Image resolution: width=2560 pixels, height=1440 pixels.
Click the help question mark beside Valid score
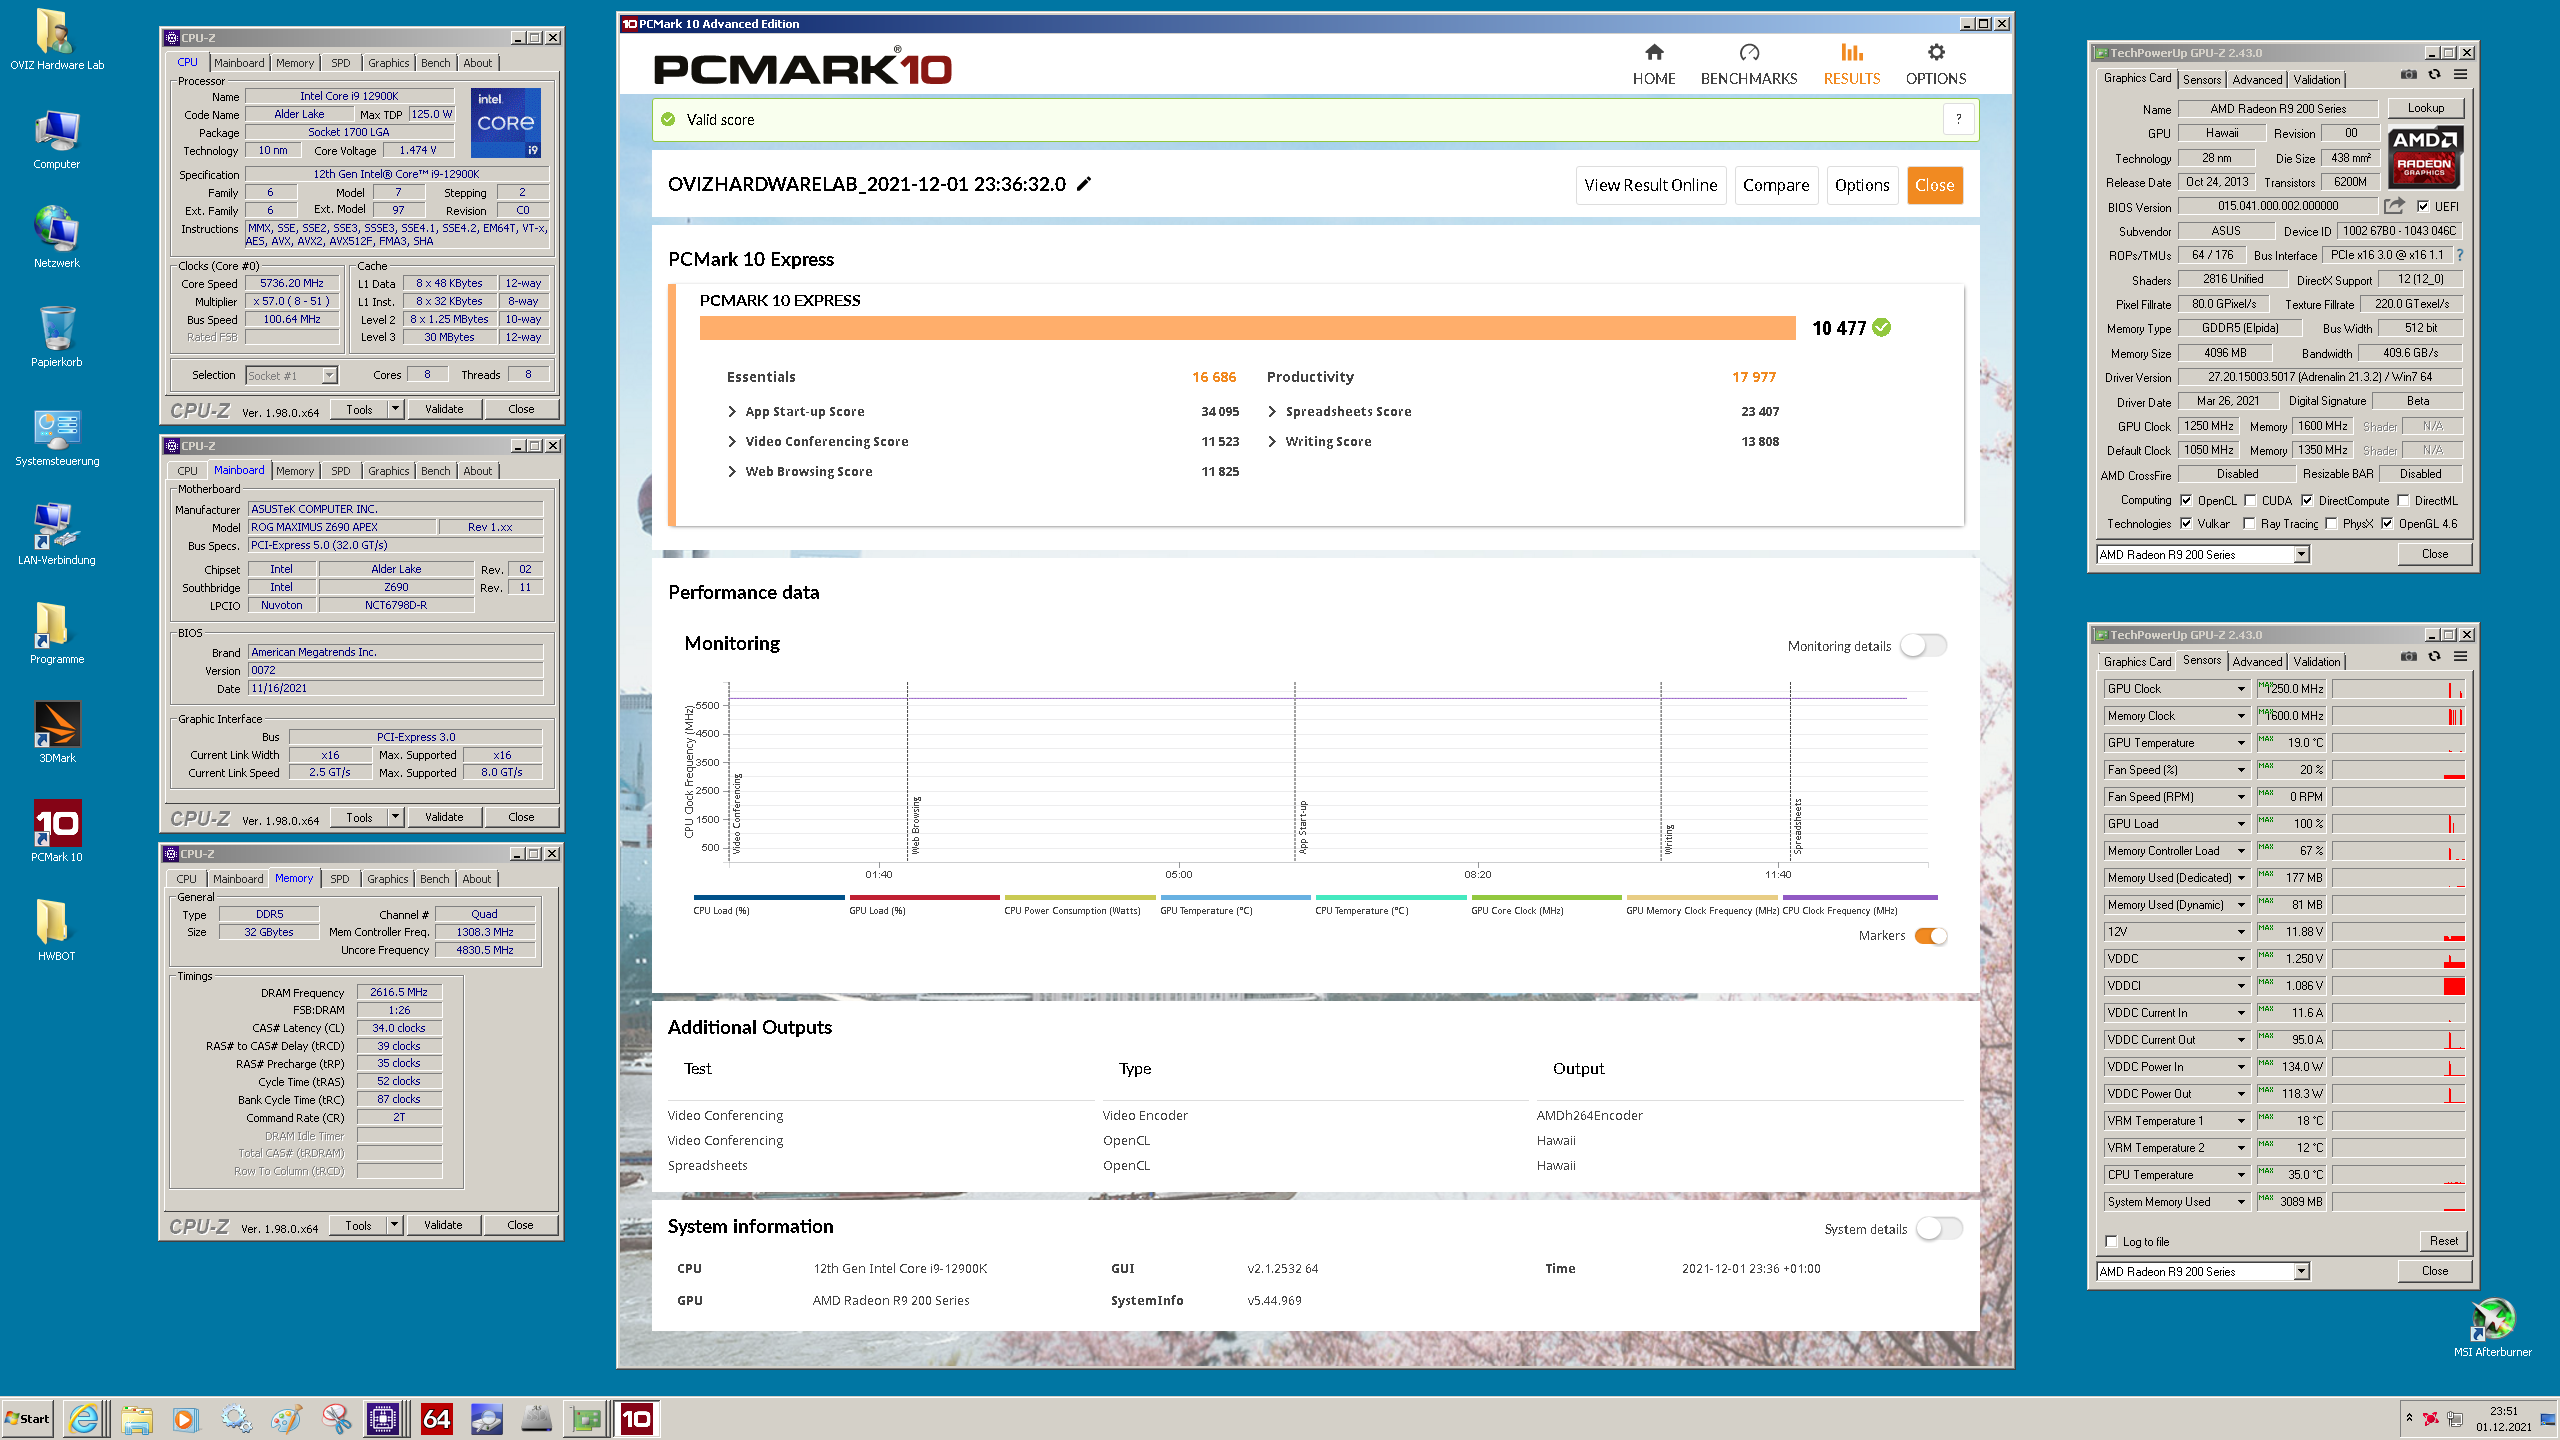1959,119
